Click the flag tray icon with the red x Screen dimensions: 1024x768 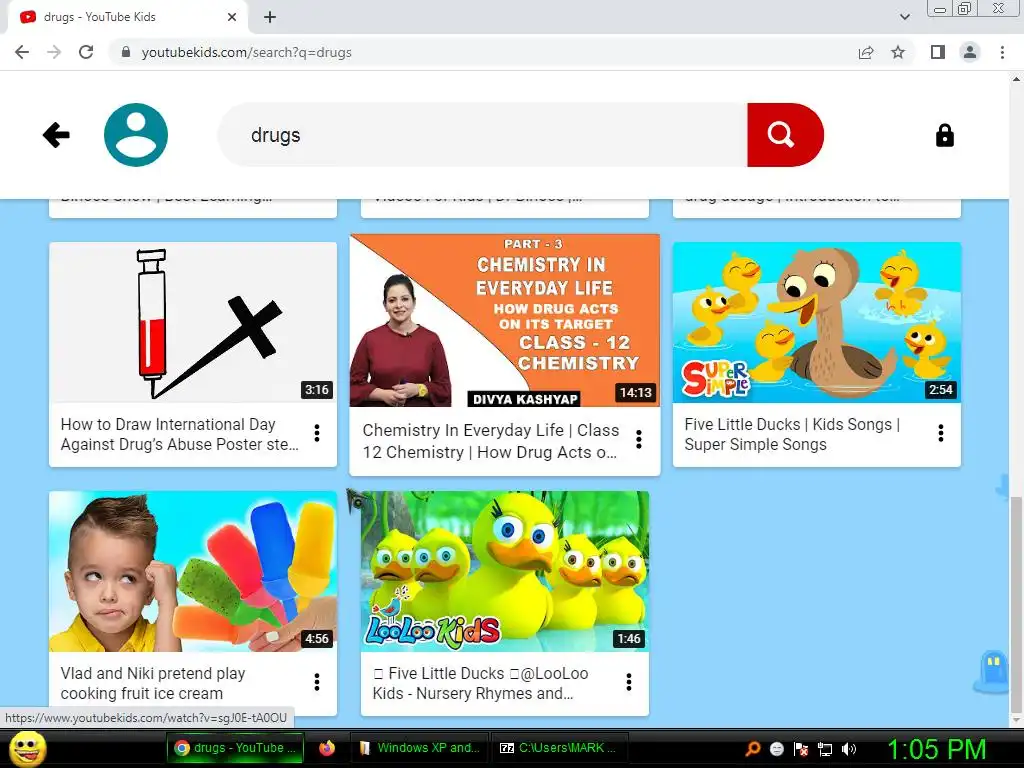click(x=801, y=749)
